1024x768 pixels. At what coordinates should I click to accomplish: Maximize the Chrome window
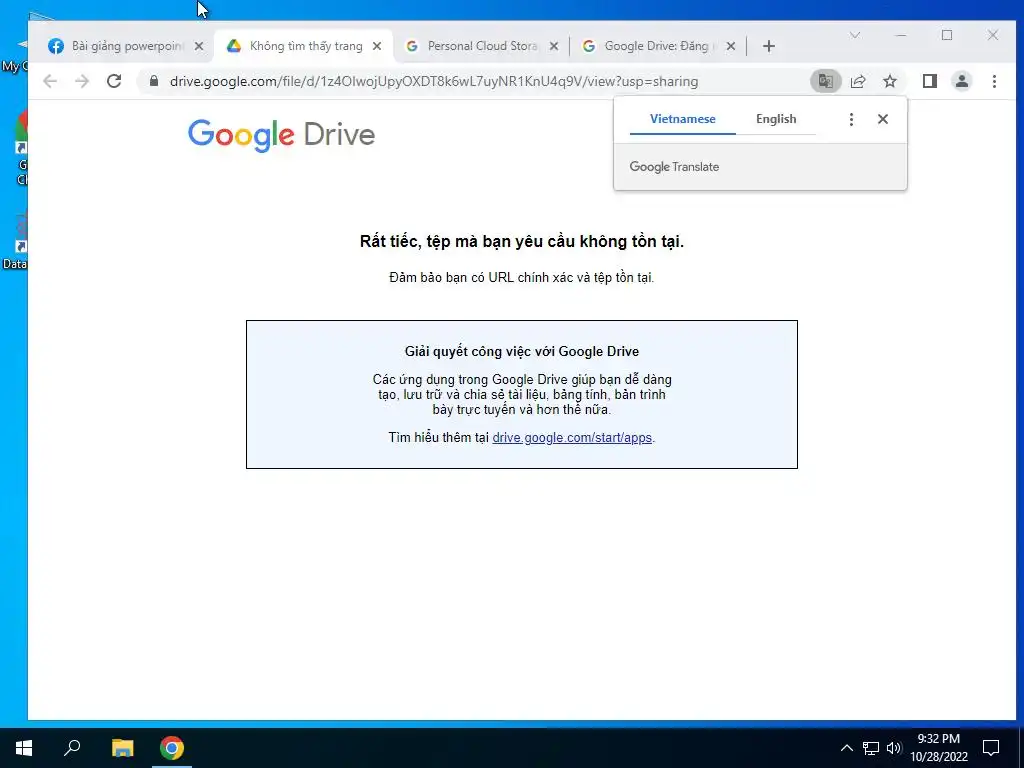[x=947, y=35]
